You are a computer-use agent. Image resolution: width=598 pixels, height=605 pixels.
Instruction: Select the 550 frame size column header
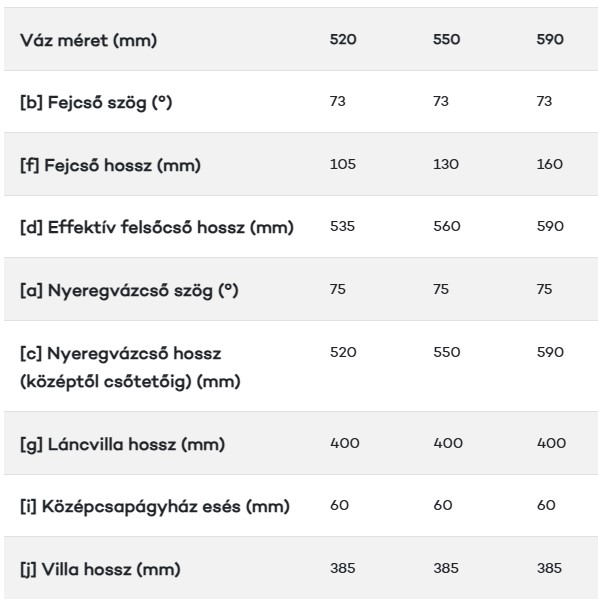[x=446, y=39]
